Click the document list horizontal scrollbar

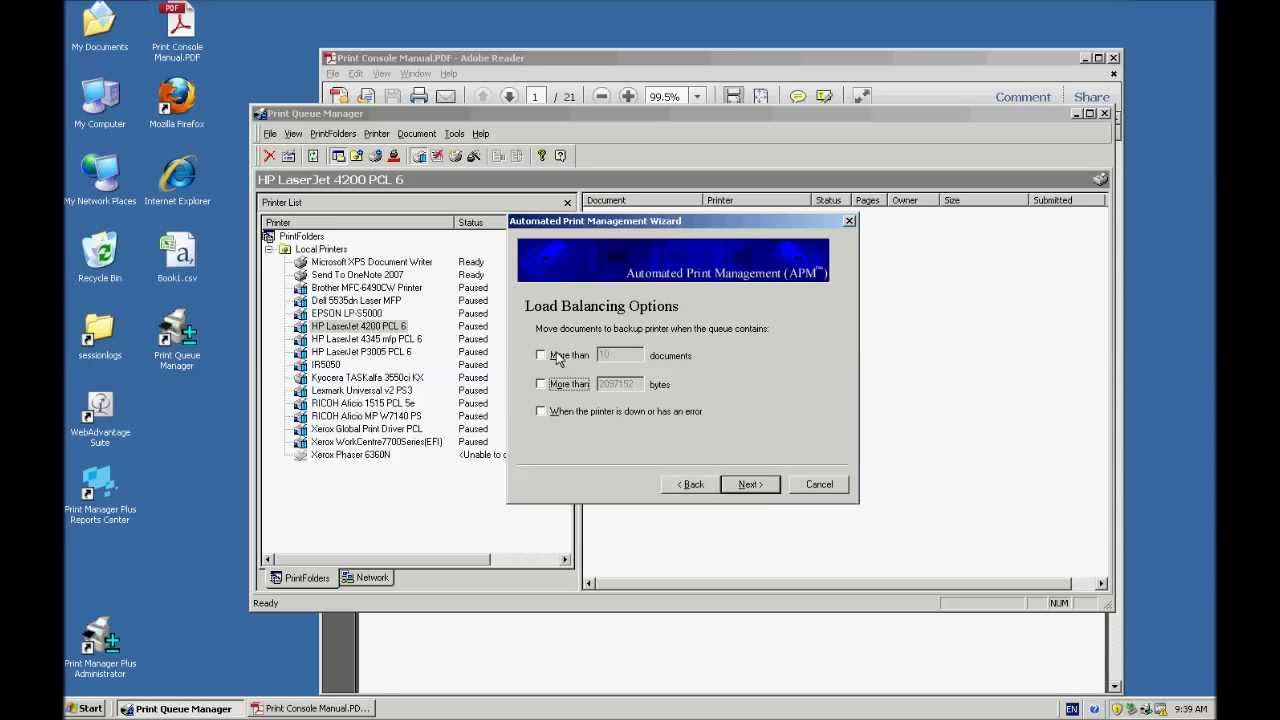point(845,583)
